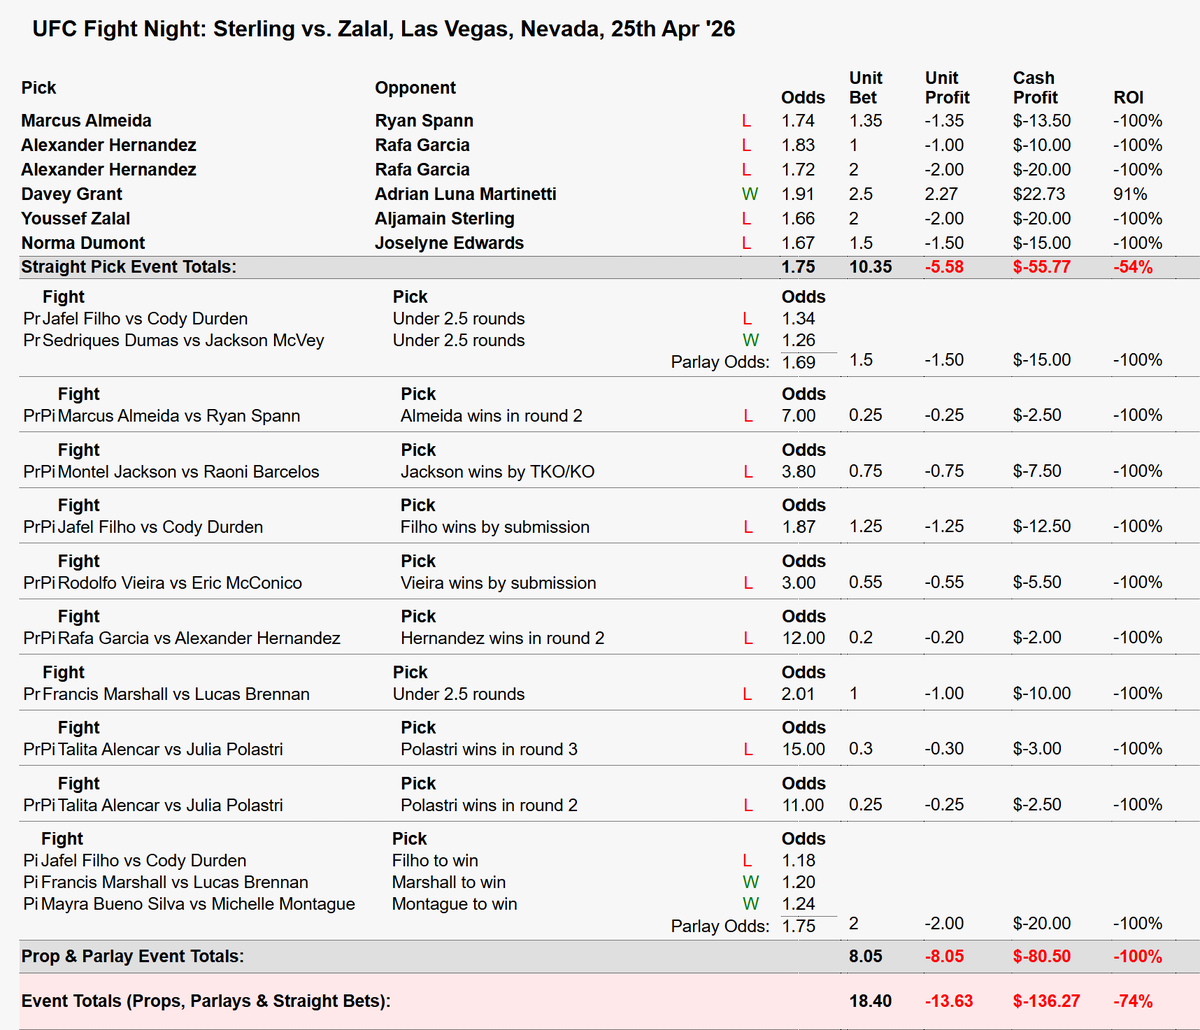Image resolution: width=1200 pixels, height=1030 pixels.
Task: Select the odds 12.00 value
Action: (x=803, y=638)
